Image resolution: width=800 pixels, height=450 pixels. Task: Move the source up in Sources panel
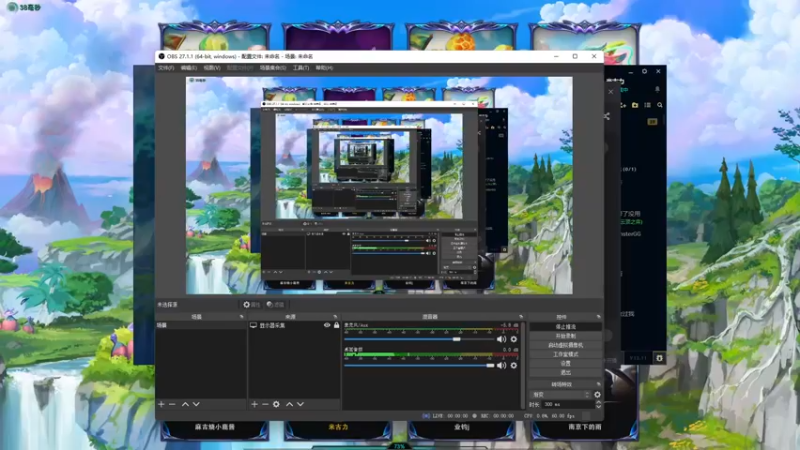(x=289, y=404)
